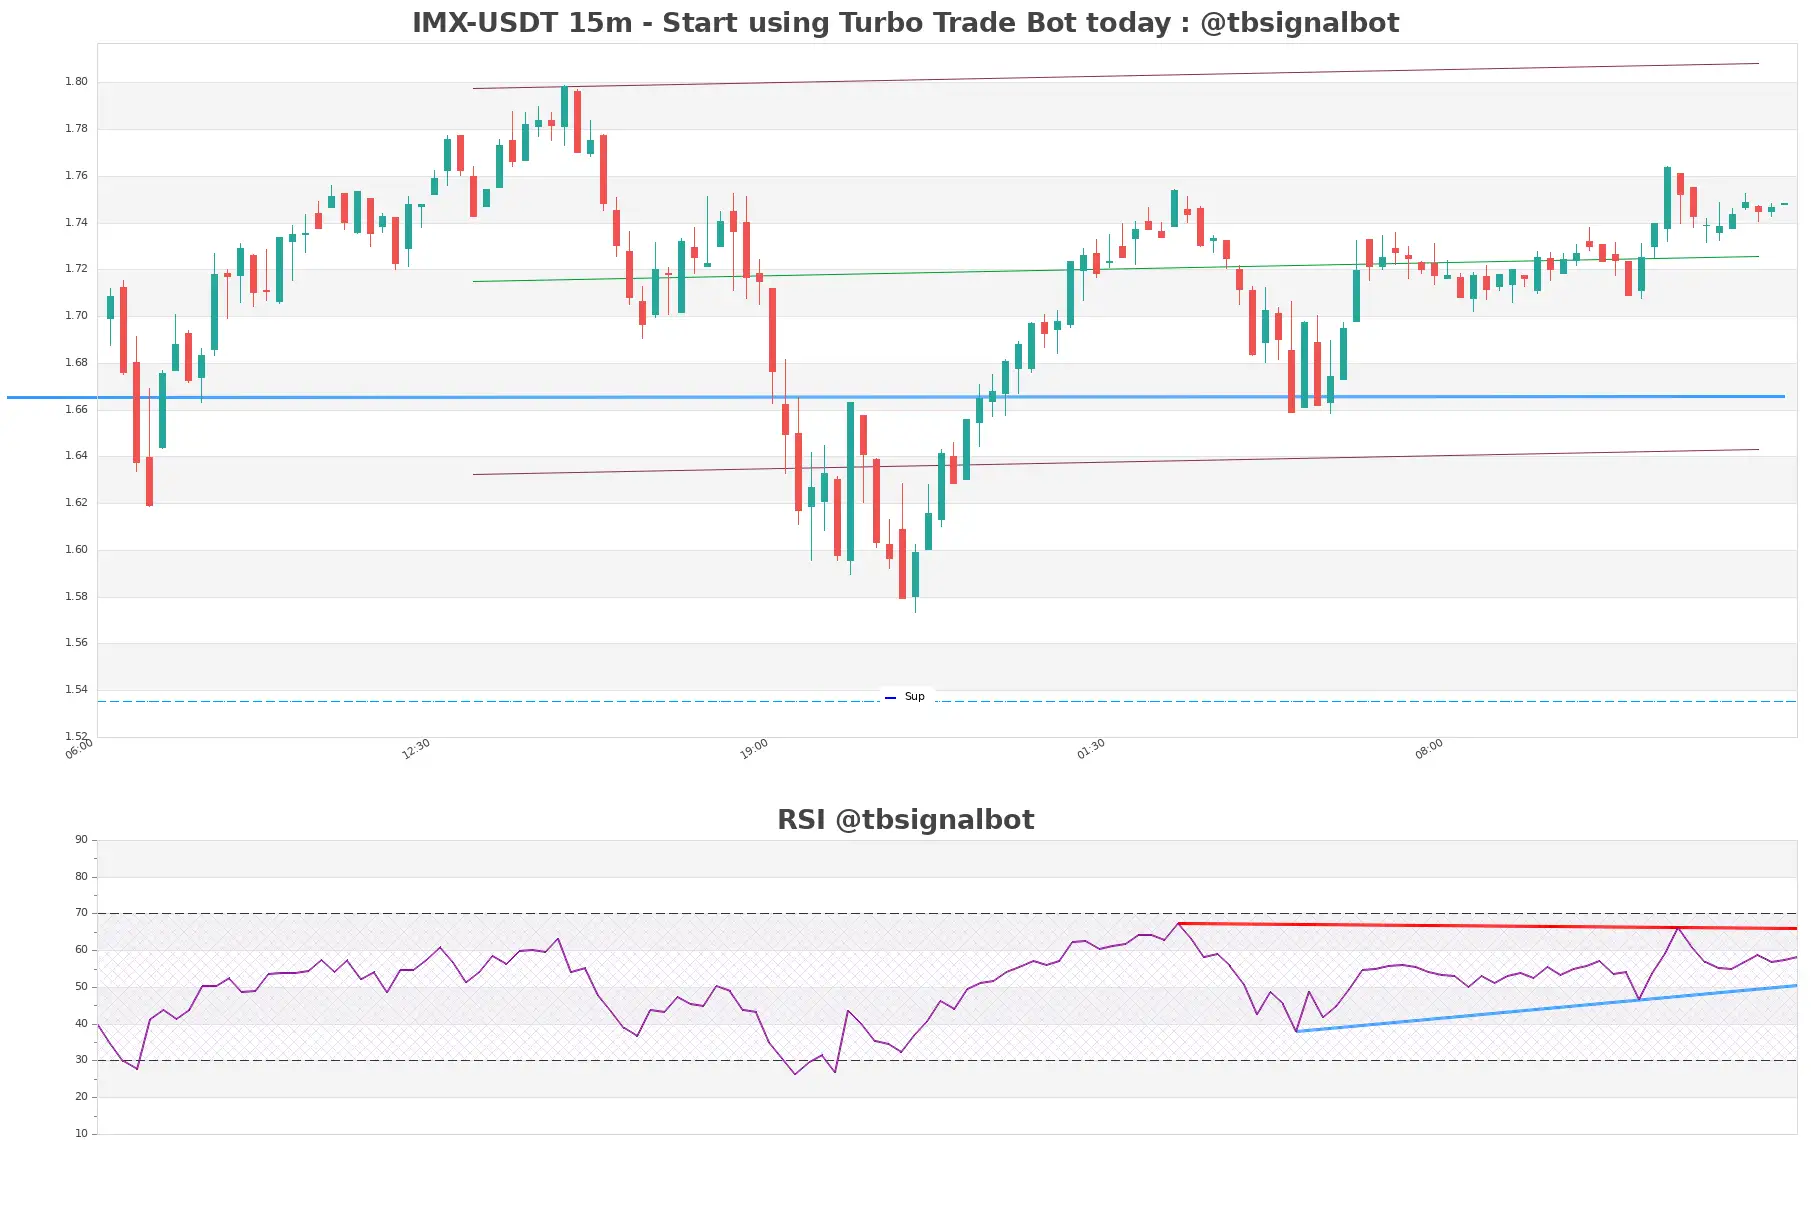Click the price axis label 1.74
Screen dimensions: 1811x1208
(76, 223)
